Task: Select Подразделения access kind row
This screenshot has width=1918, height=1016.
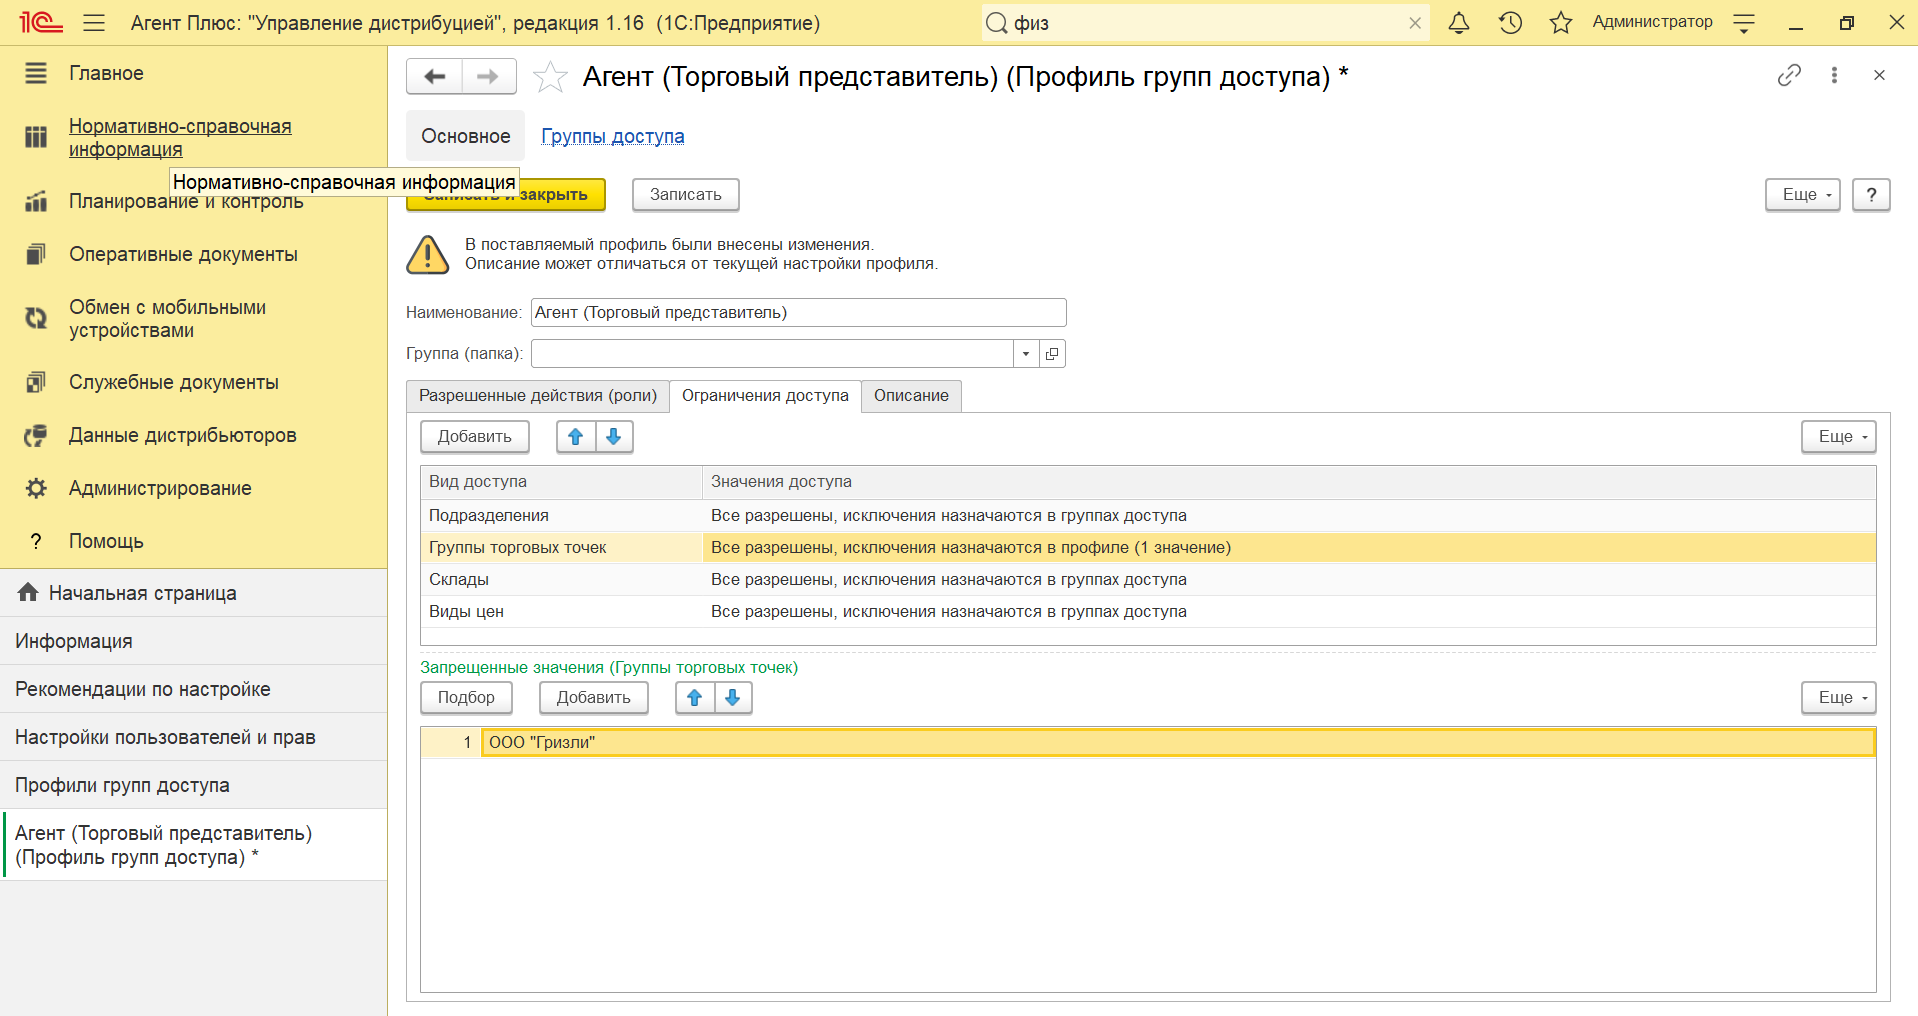Action: (x=1148, y=516)
